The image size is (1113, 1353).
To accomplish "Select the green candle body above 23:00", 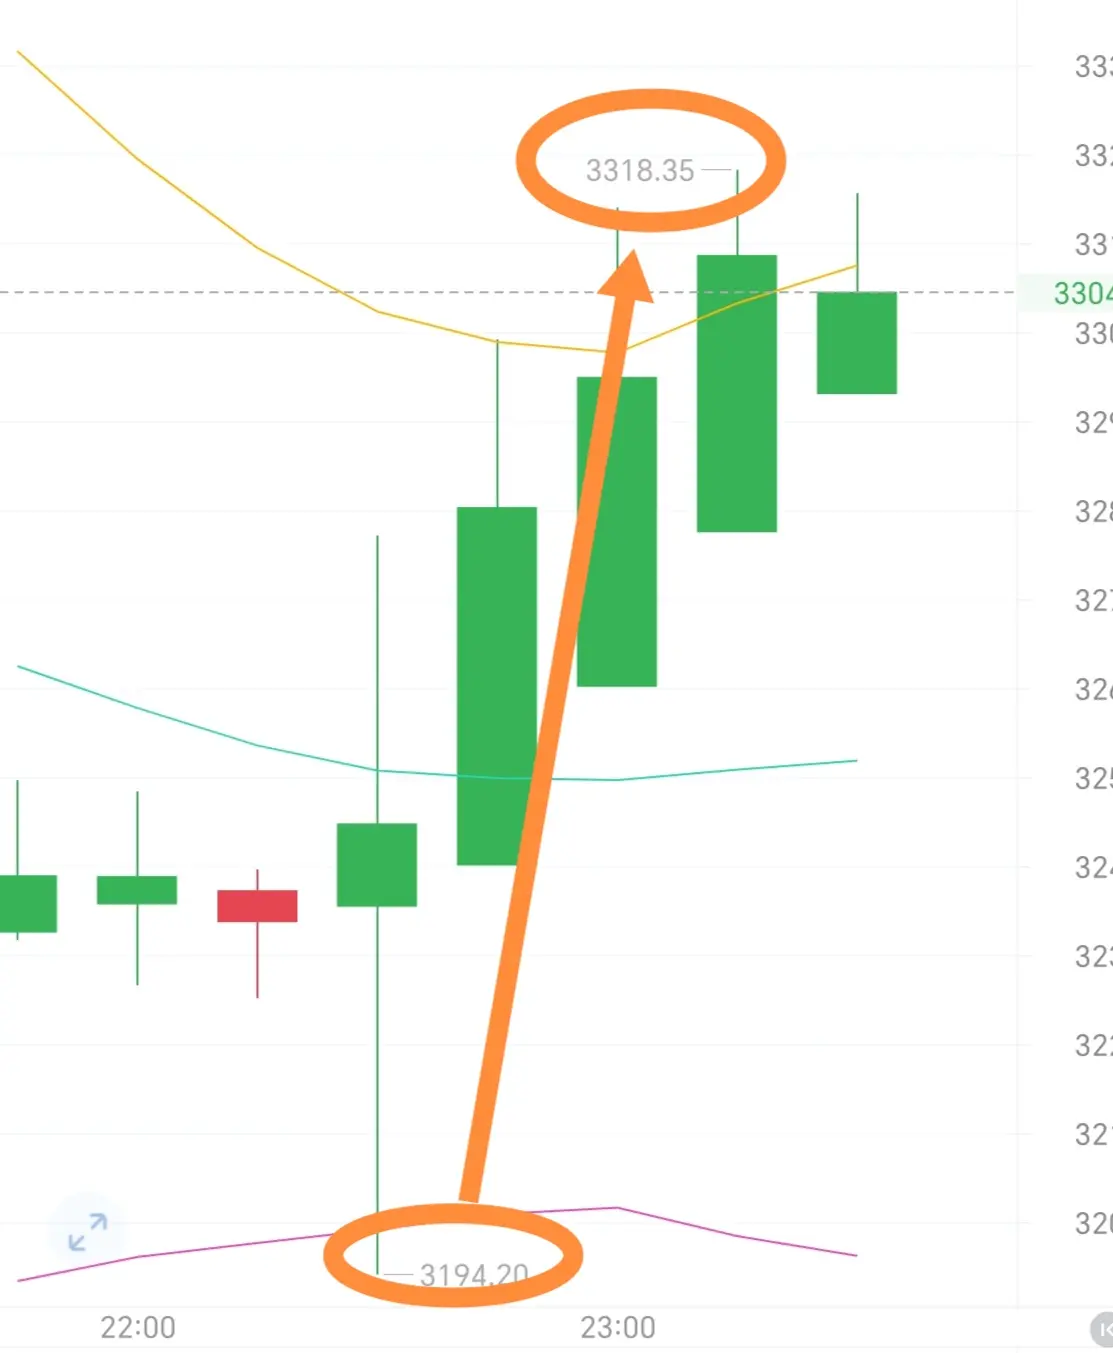I will [617, 531].
